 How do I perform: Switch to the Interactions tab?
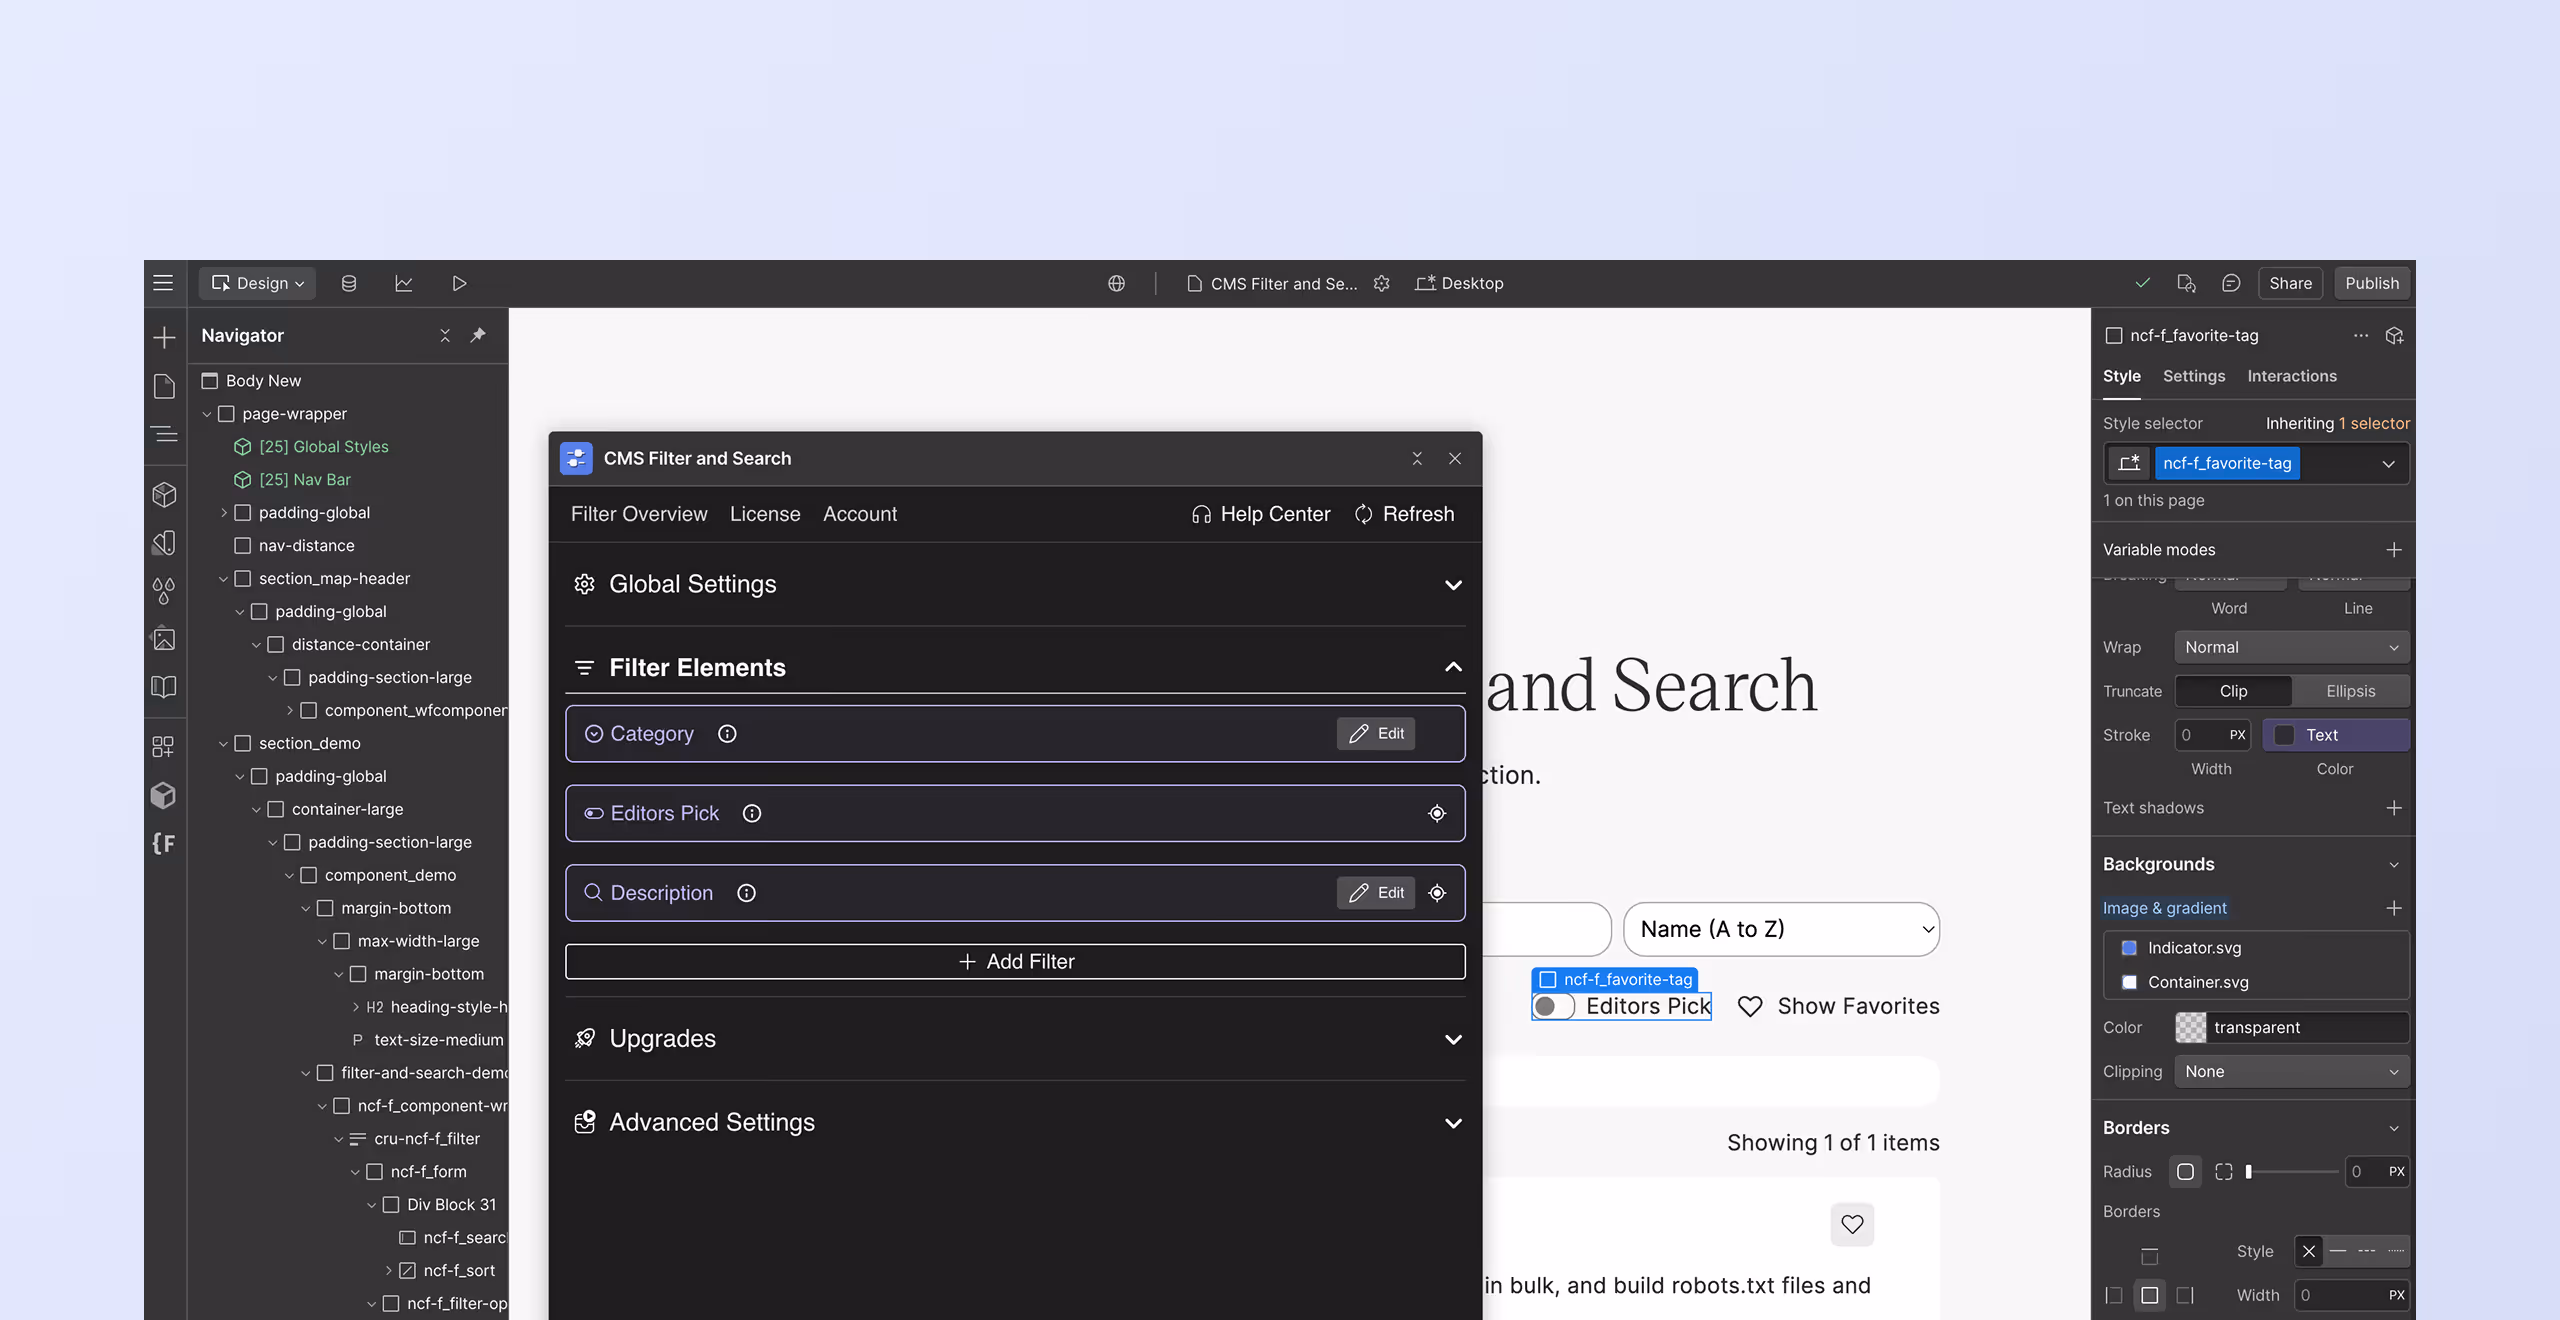coord(2292,376)
